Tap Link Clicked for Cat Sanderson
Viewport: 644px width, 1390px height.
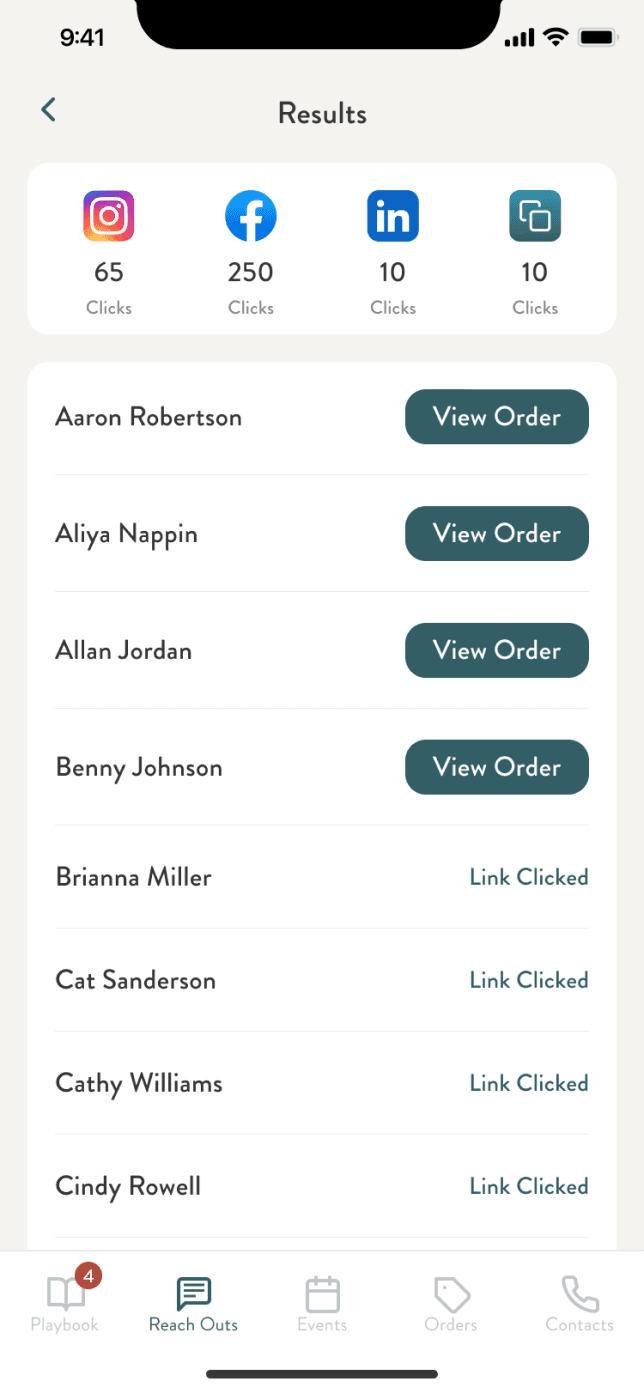(528, 980)
